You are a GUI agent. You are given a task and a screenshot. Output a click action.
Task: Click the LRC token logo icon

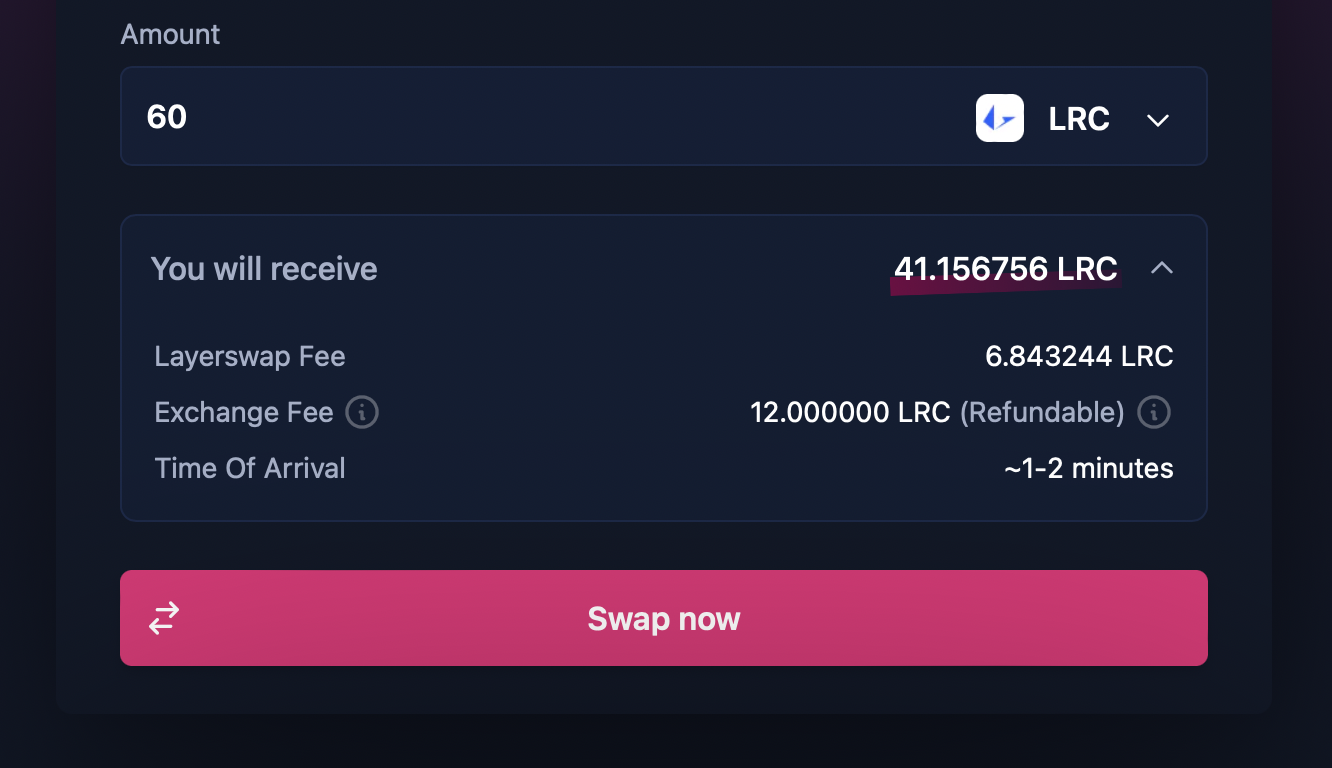(x=999, y=118)
